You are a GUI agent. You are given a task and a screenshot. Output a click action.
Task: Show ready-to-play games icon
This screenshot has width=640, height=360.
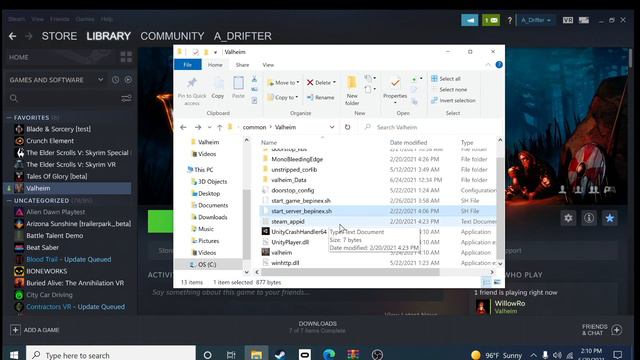(128, 80)
